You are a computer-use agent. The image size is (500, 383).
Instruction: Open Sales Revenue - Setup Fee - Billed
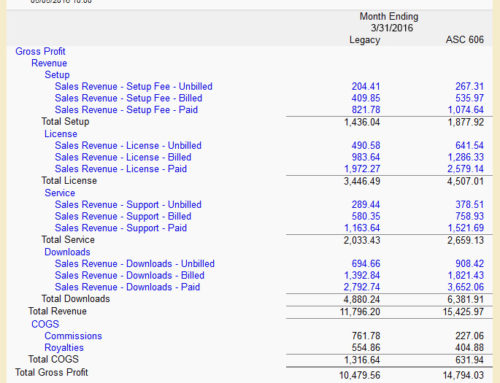point(128,98)
